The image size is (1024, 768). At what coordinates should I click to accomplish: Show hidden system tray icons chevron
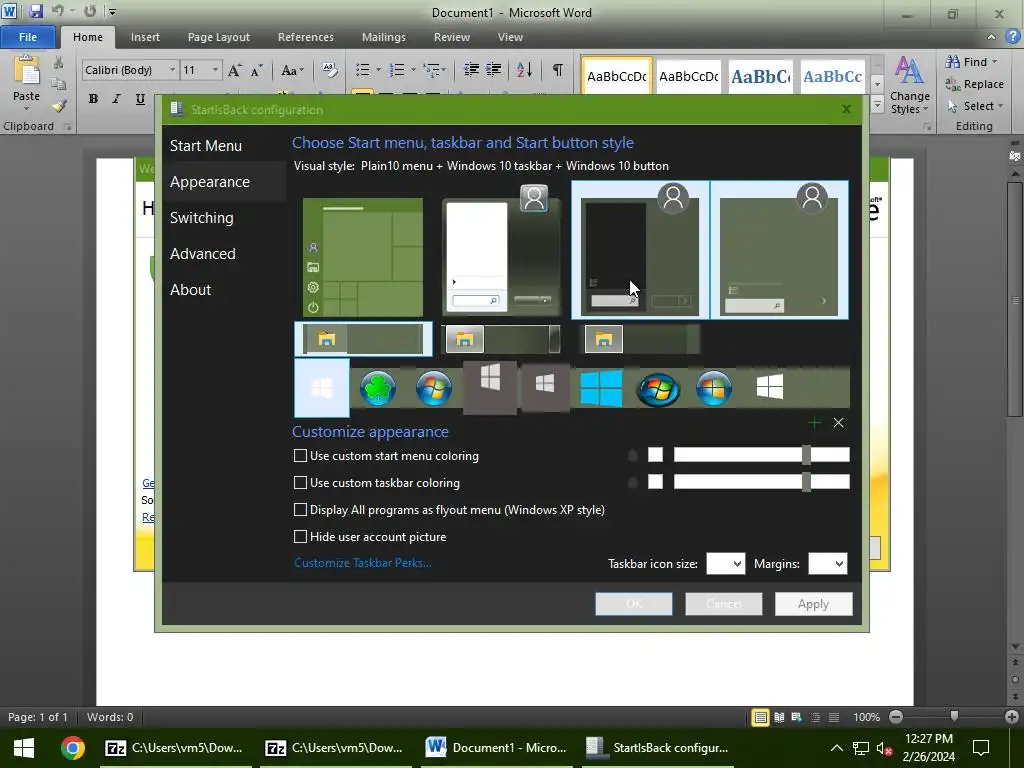[x=836, y=748]
